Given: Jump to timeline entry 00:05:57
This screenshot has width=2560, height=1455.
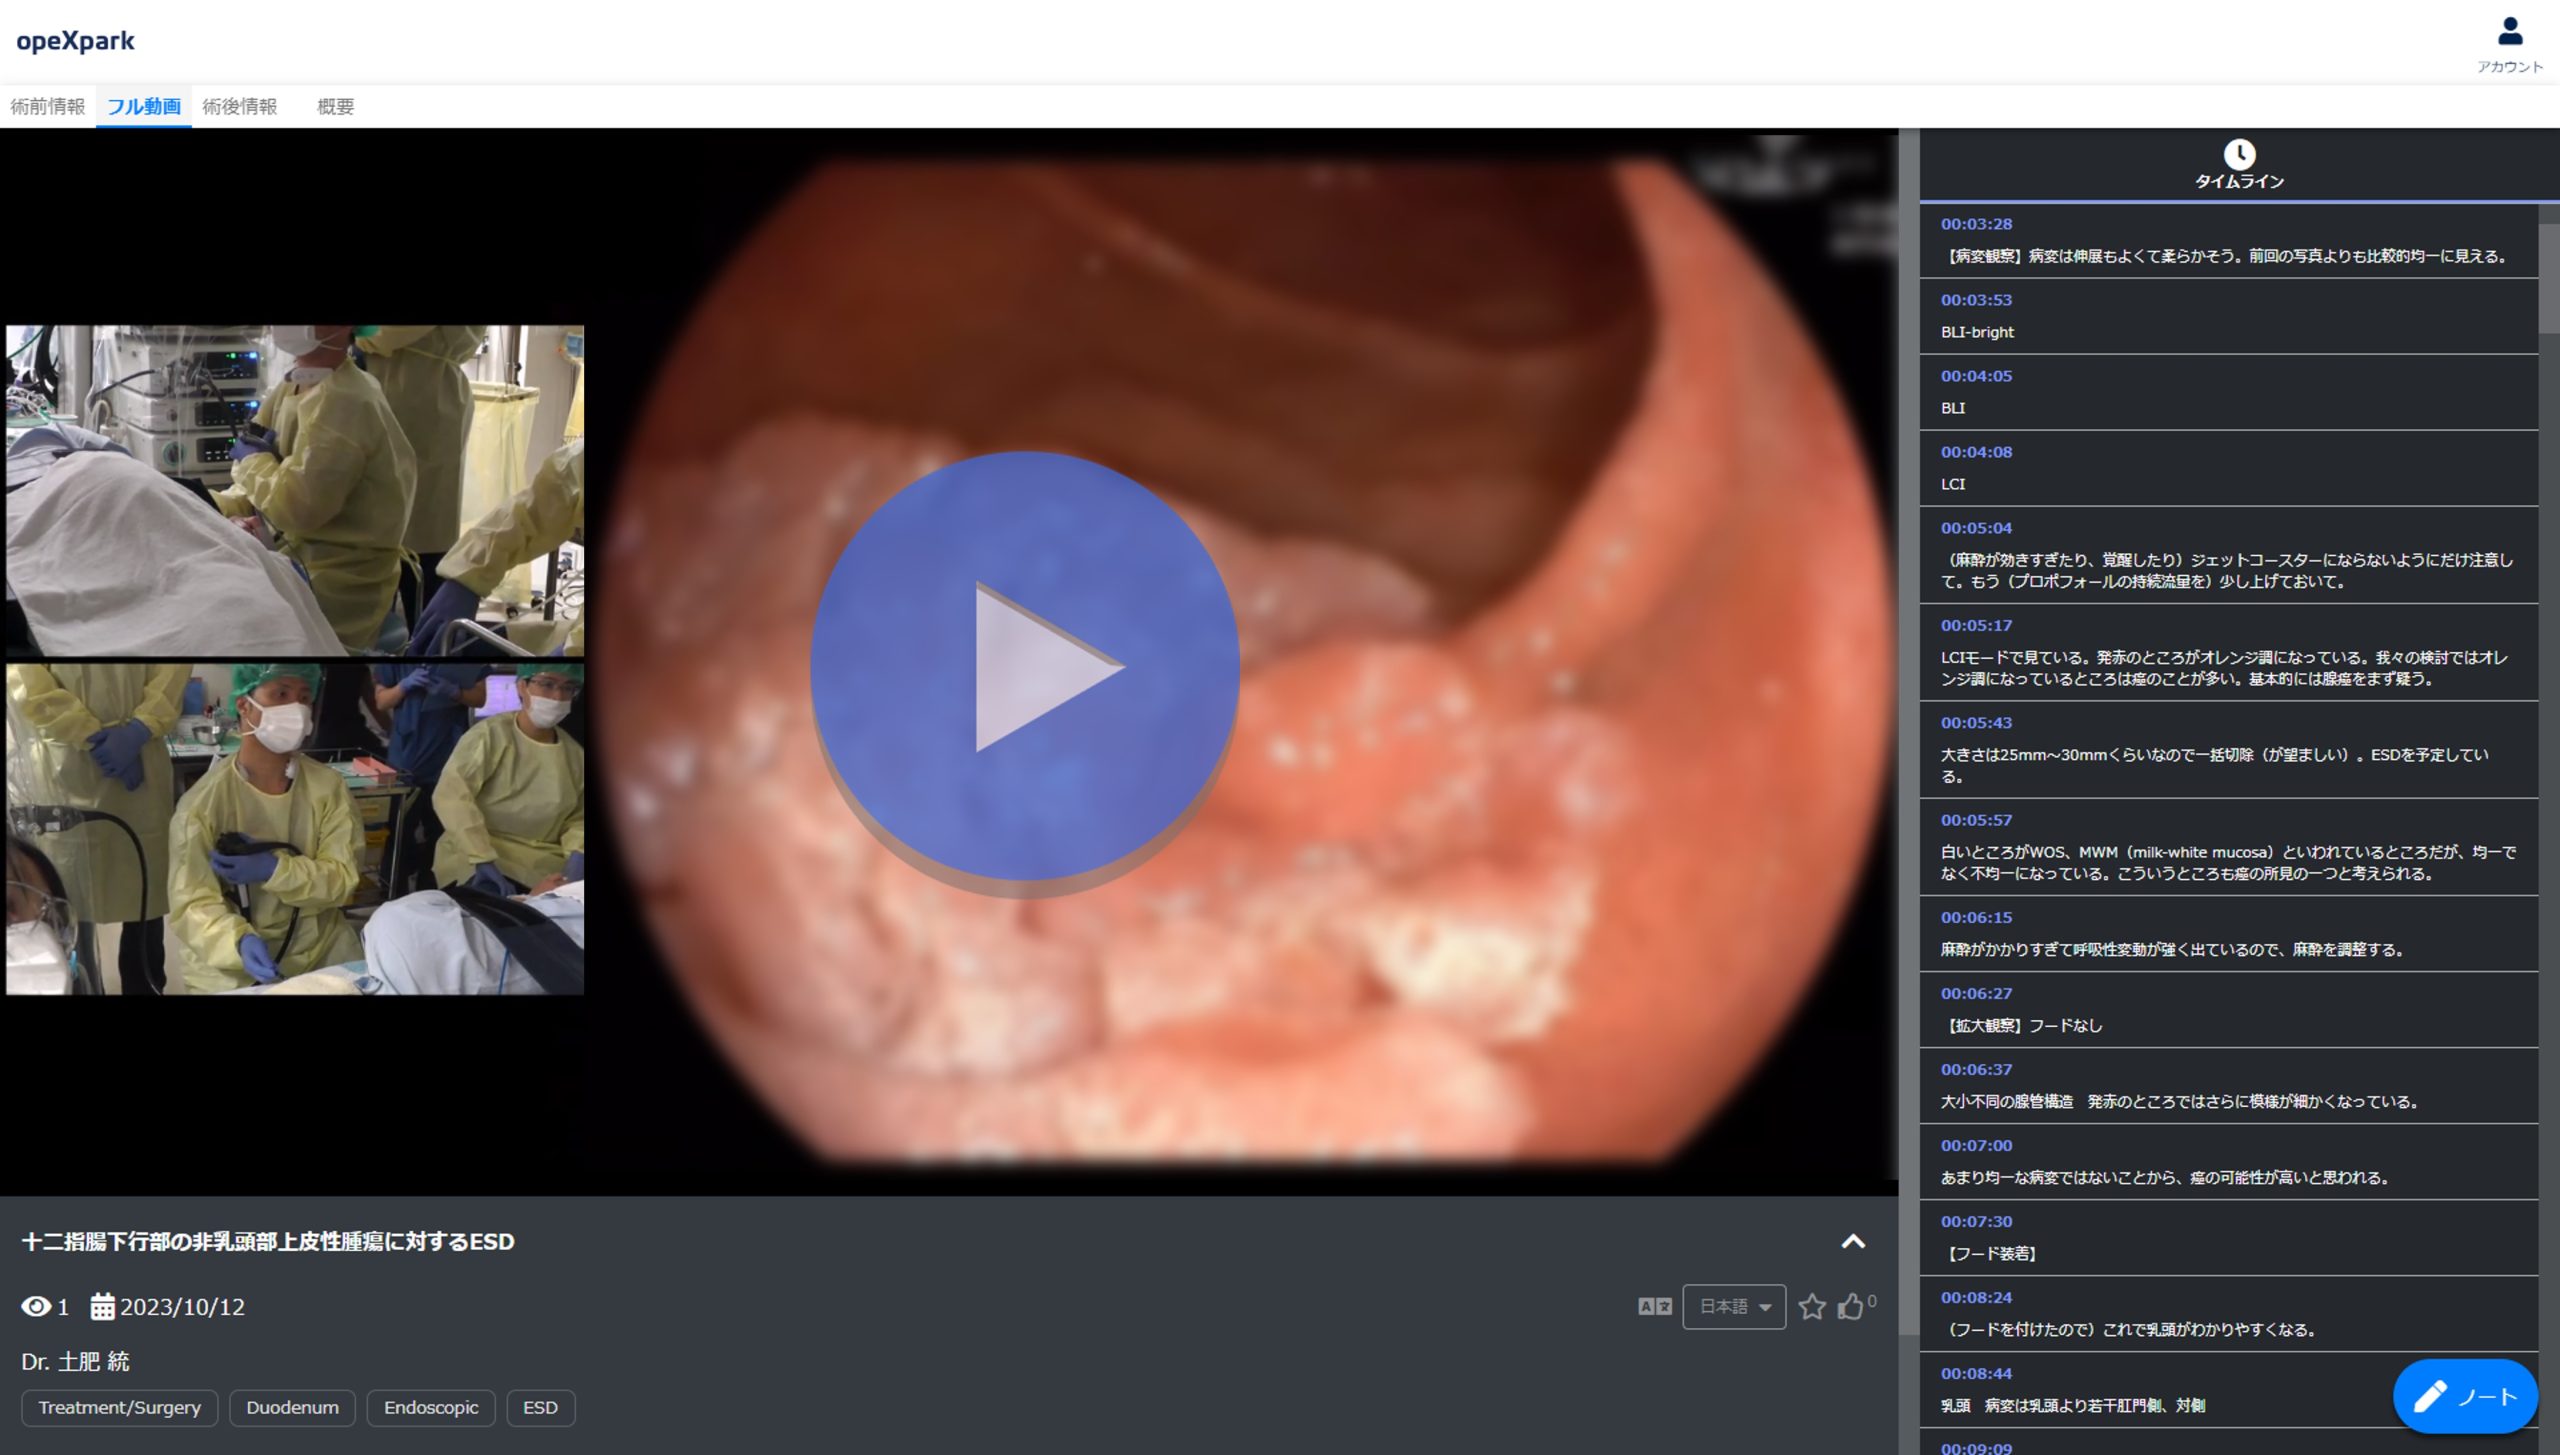Looking at the screenshot, I should click(2228, 846).
